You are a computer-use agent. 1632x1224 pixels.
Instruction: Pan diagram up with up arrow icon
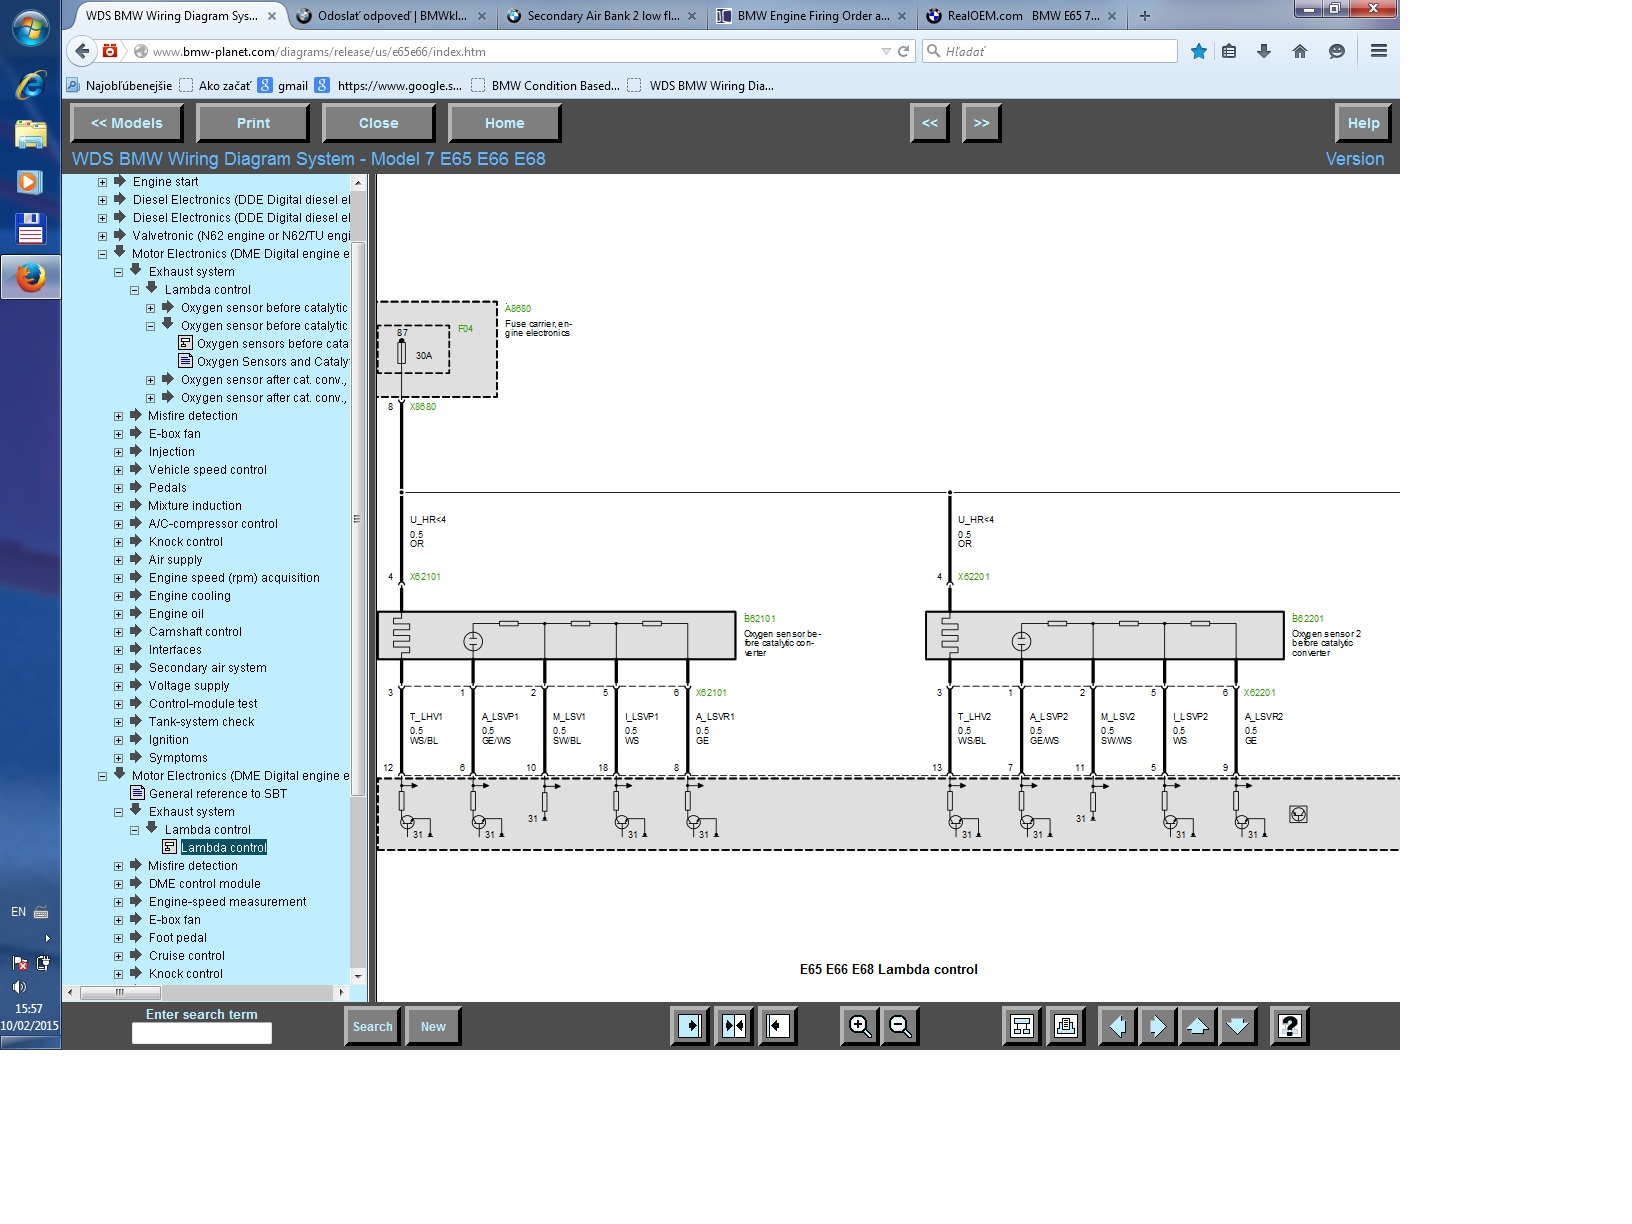pos(1197,1026)
